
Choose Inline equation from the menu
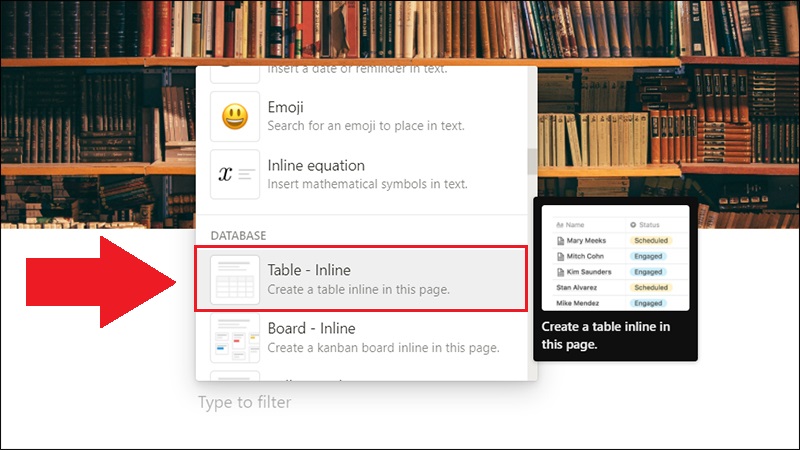[362, 174]
